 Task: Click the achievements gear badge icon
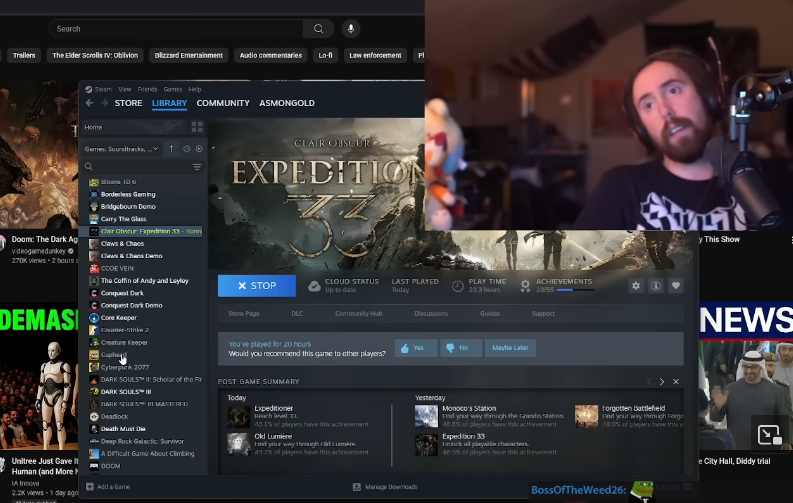coord(525,286)
